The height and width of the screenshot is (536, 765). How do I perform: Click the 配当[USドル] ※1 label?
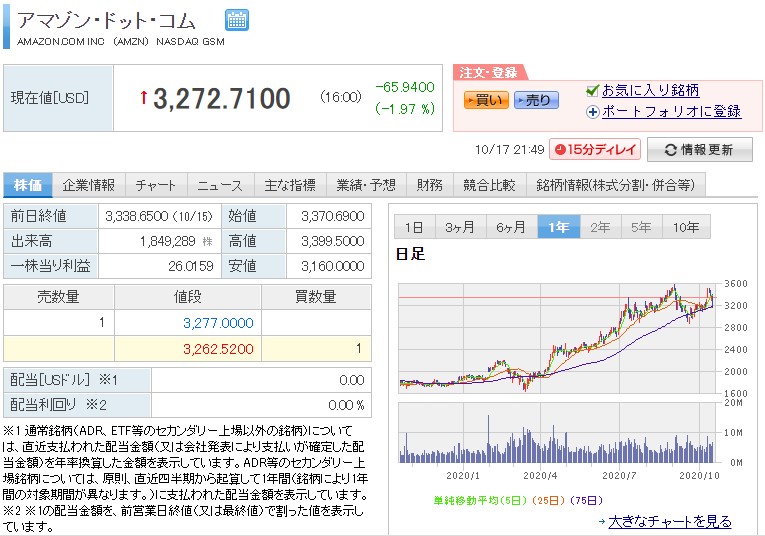pos(64,380)
